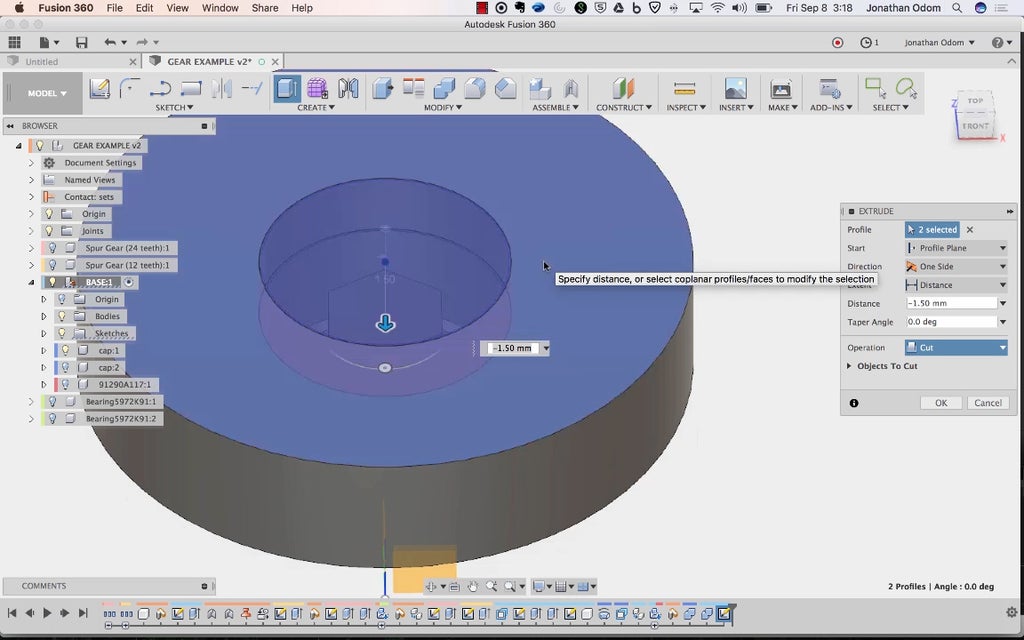Toggle visibility bulb for Spur Gear (24 teeth):1
The image size is (1024, 640).
pos(52,248)
